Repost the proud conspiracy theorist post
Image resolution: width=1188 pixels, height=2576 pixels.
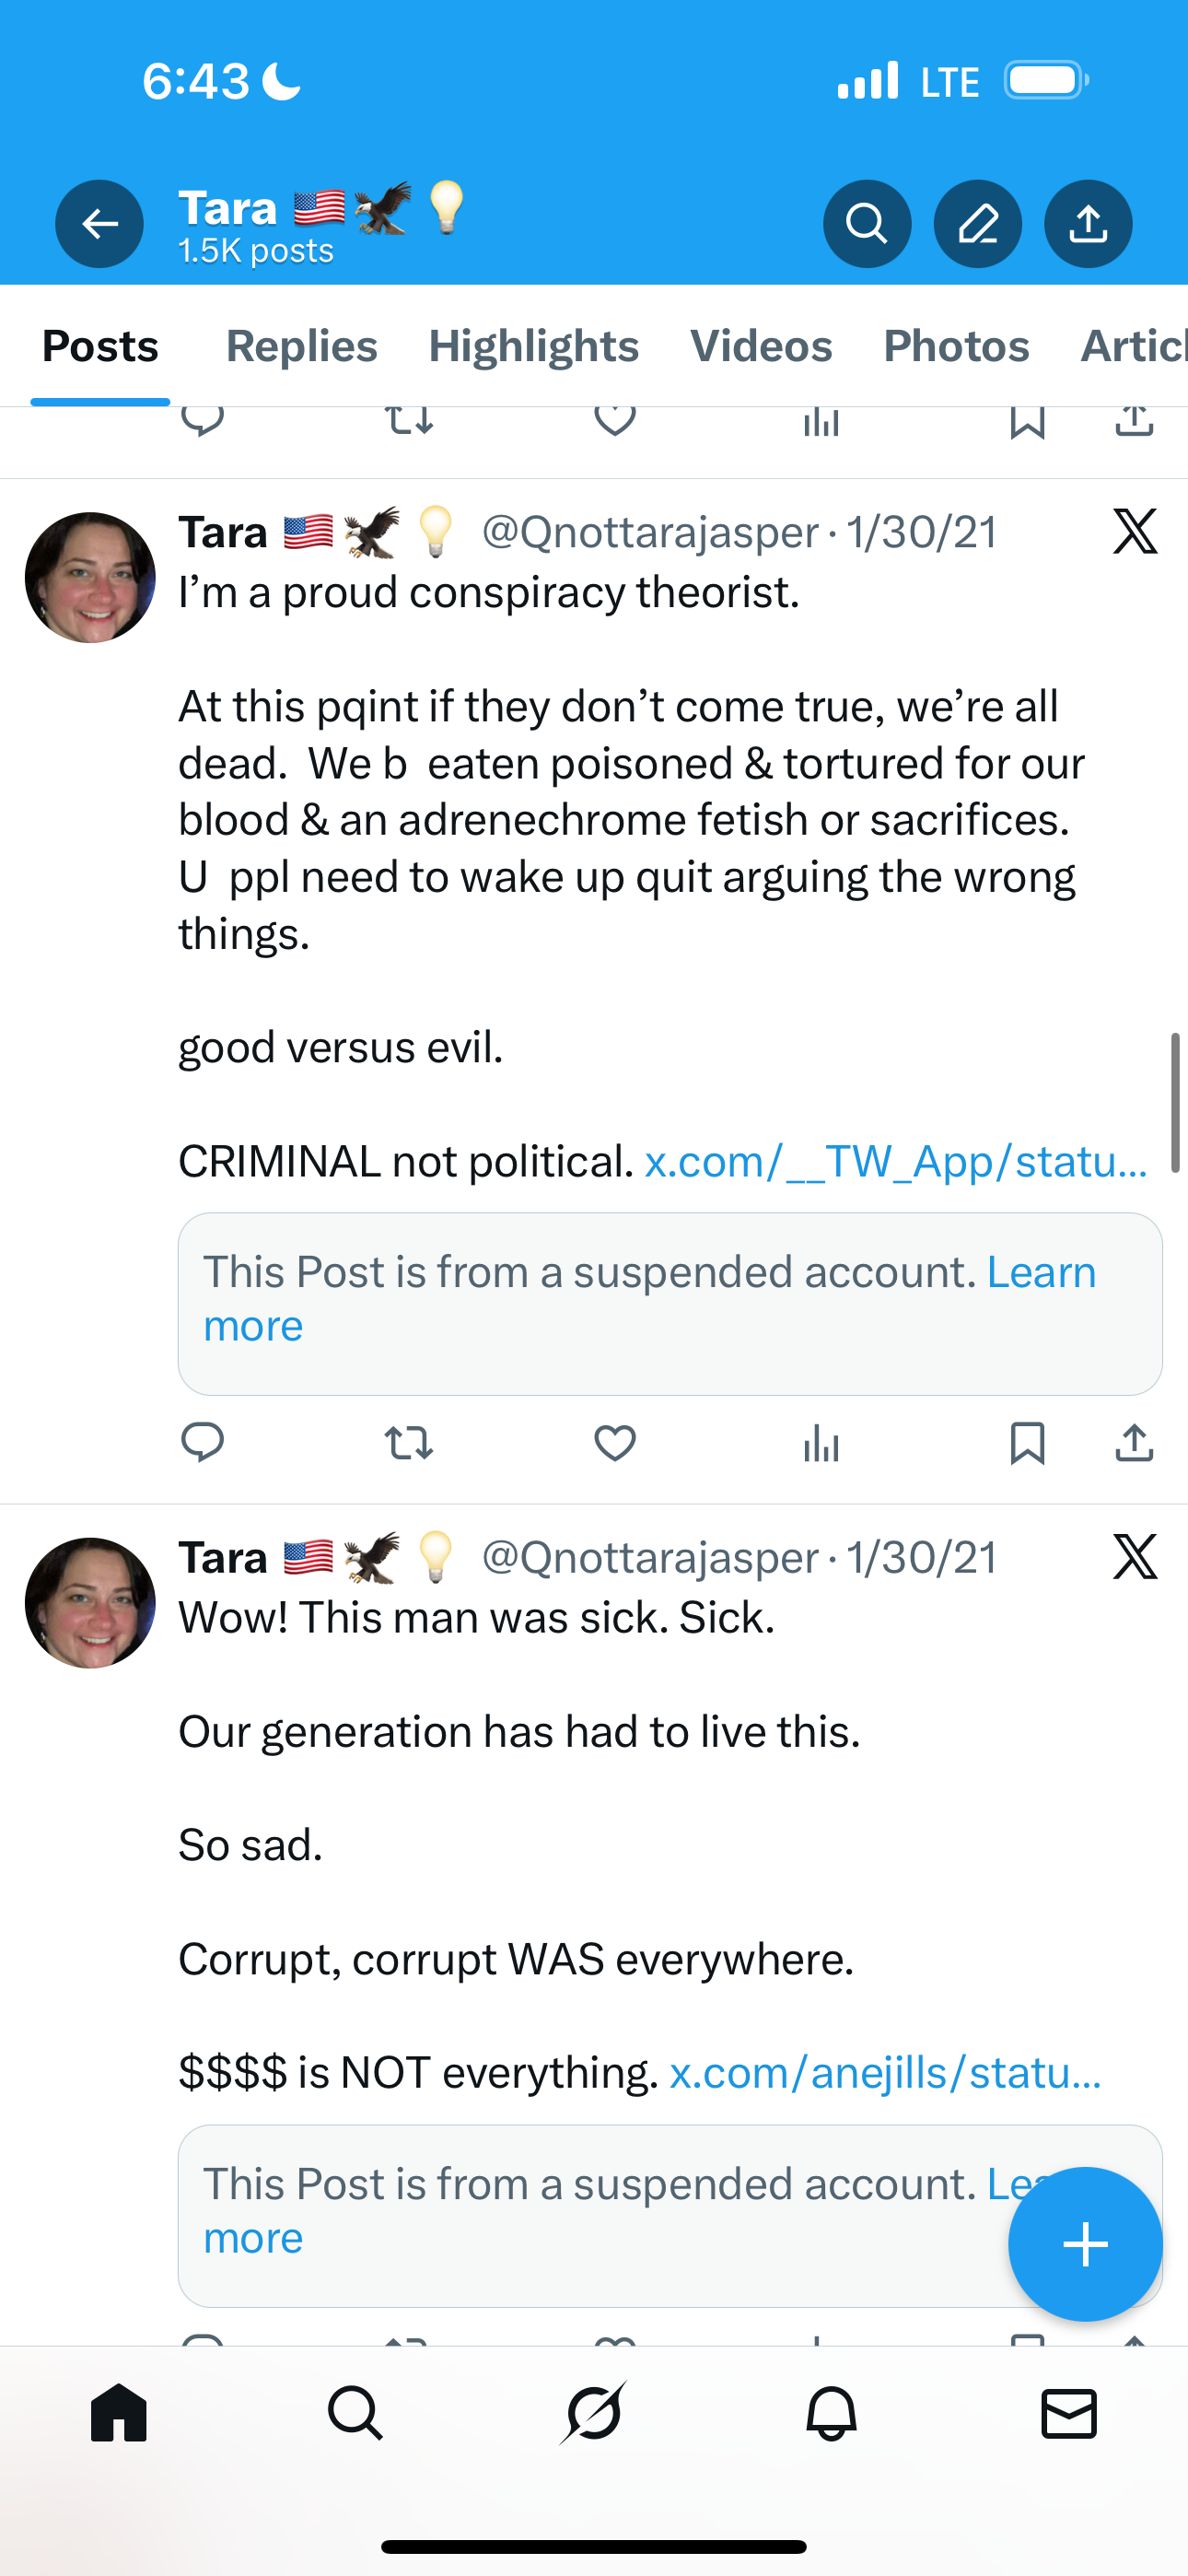click(409, 1443)
